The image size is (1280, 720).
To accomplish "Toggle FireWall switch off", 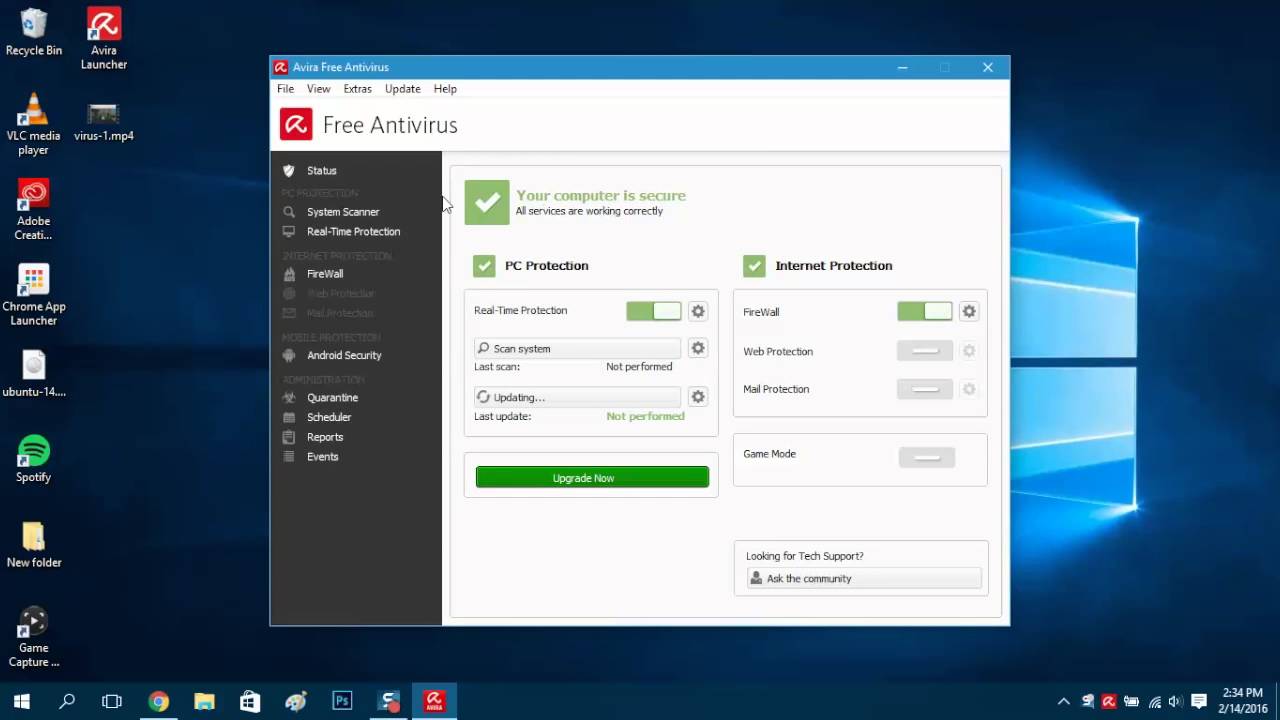I will 925,311.
